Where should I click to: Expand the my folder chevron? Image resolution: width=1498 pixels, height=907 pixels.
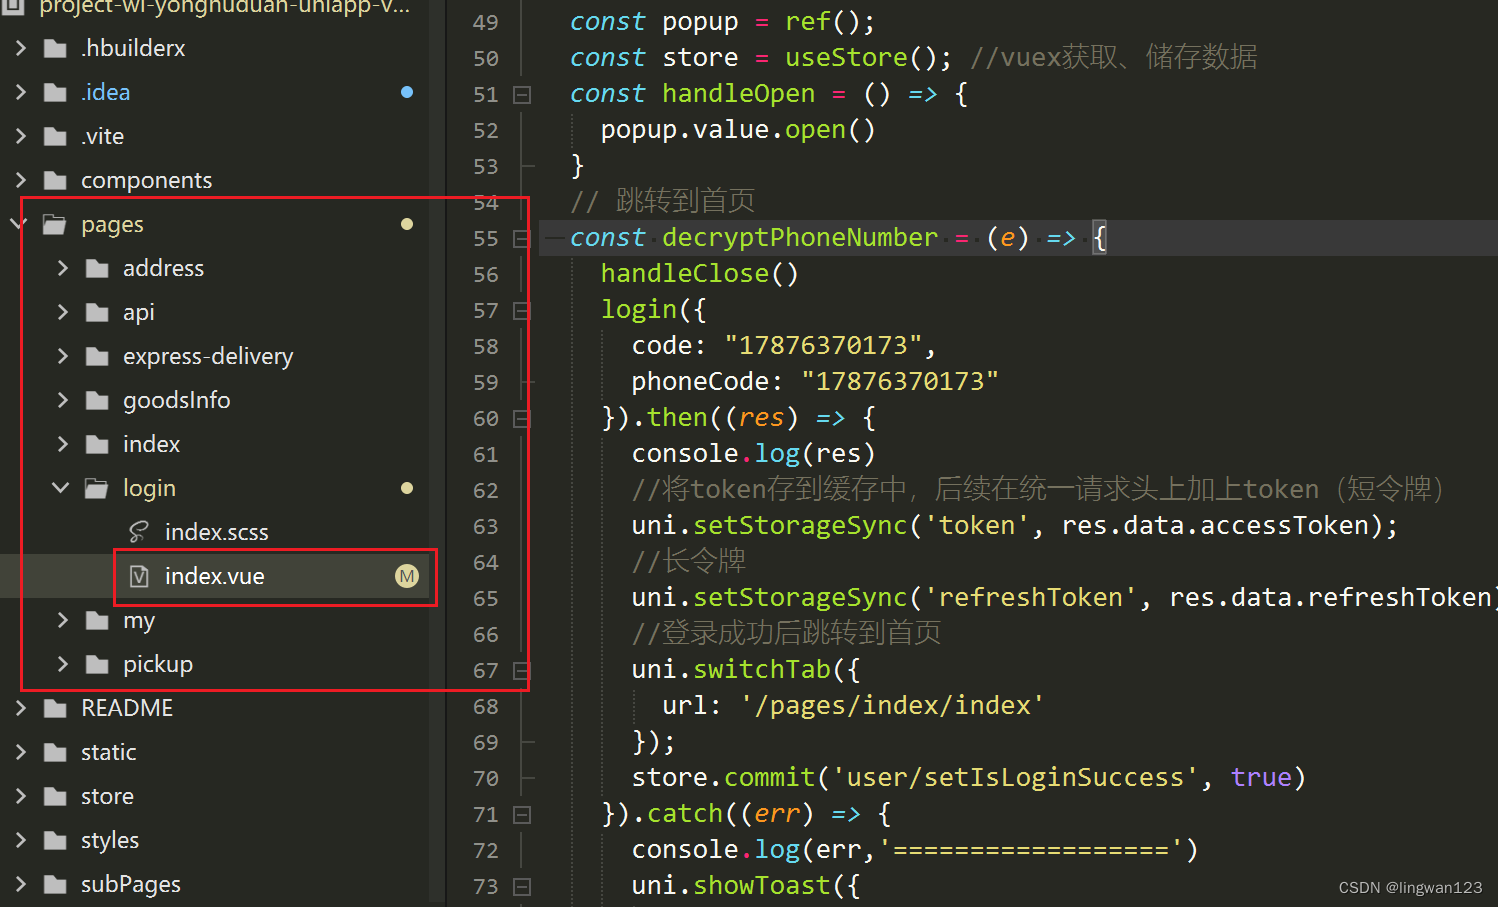coord(62,620)
